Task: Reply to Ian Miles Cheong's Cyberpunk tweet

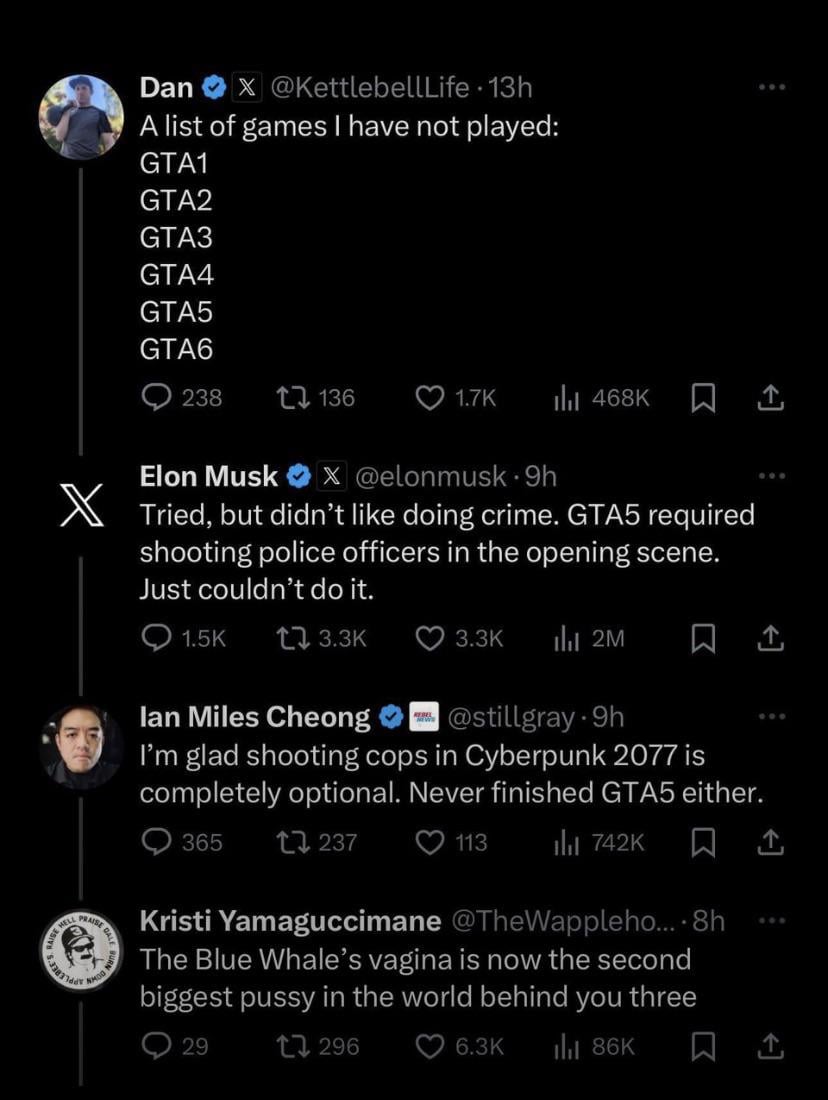Action: coord(157,842)
